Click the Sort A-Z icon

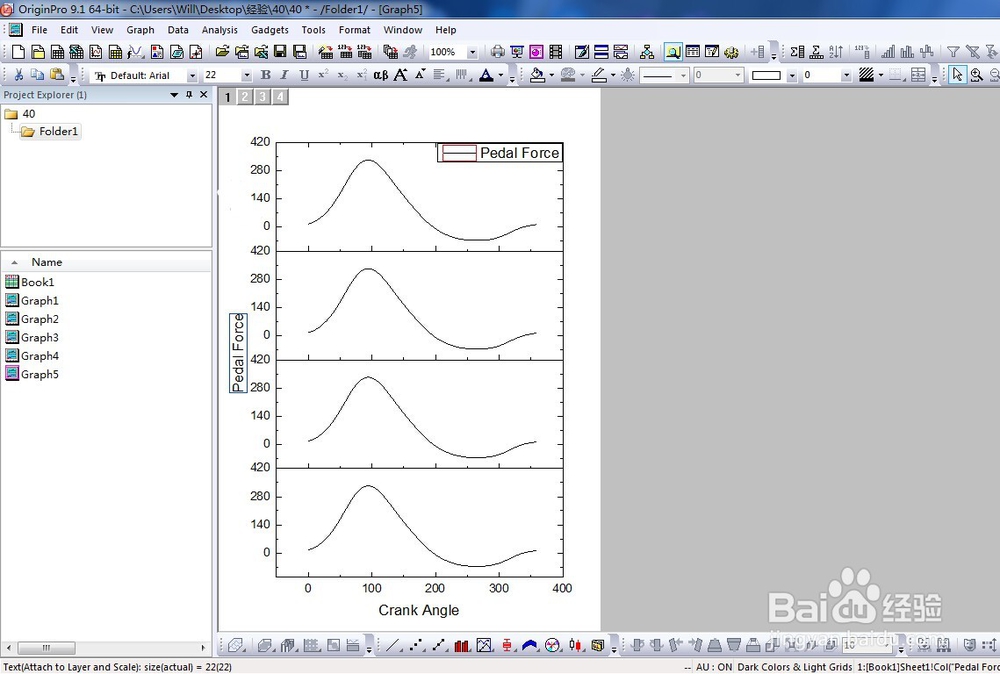pos(836,52)
